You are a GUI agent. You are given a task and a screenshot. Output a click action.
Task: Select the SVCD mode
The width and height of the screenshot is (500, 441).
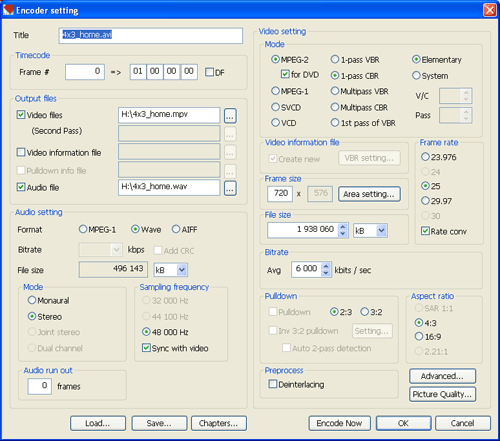click(x=275, y=107)
